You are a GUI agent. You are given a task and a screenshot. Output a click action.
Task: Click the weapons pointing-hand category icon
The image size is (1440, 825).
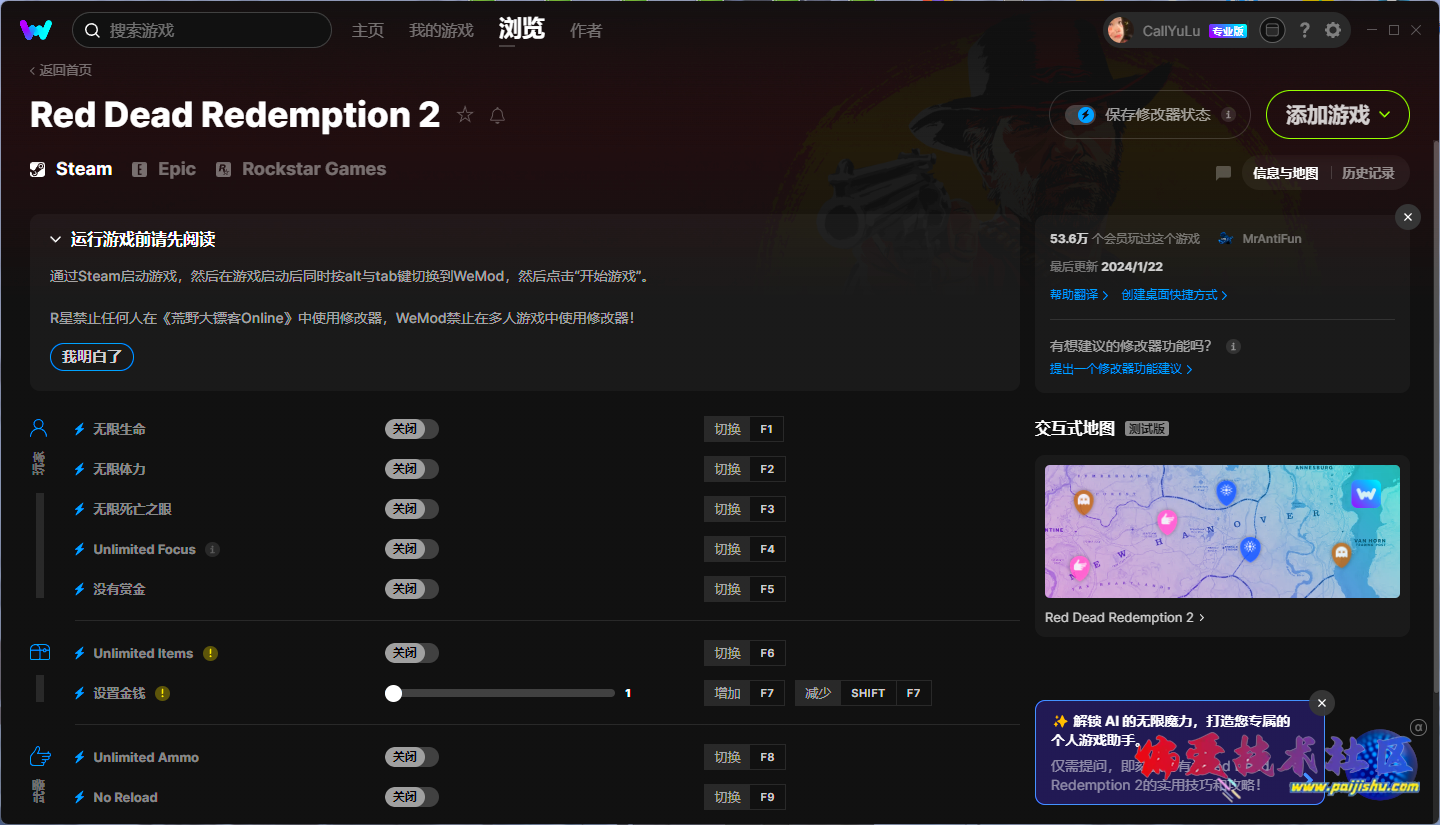tap(40, 756)
